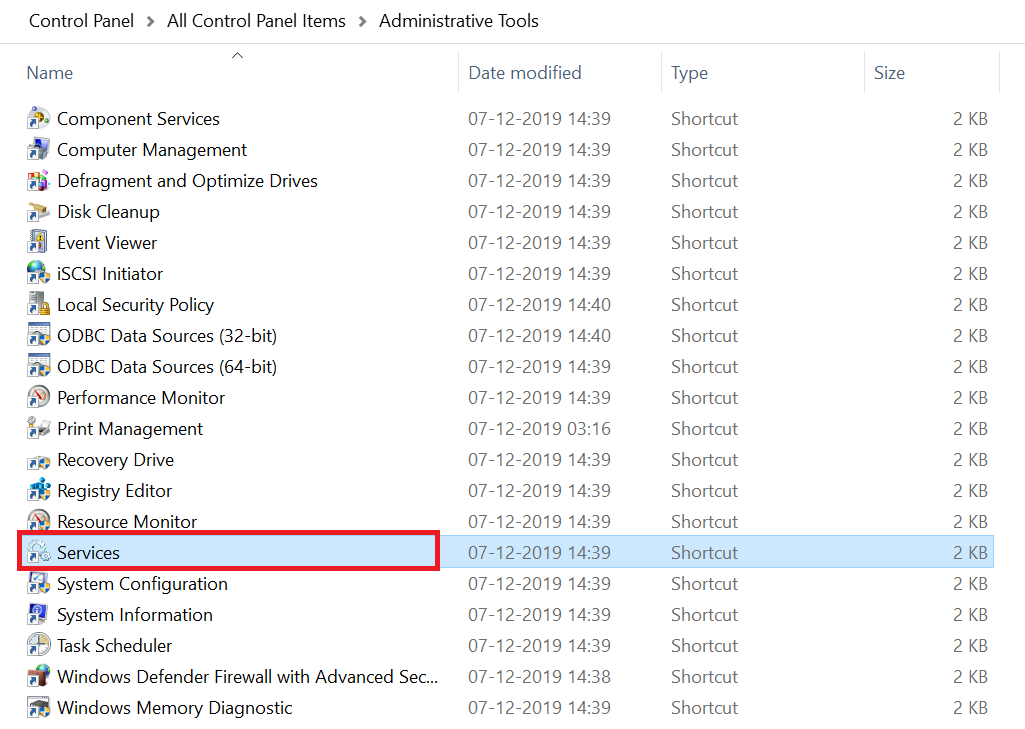1025x729 pixels.
Task: Click Shortcut type in Disk Cleanup row
Action: point(704,212)
